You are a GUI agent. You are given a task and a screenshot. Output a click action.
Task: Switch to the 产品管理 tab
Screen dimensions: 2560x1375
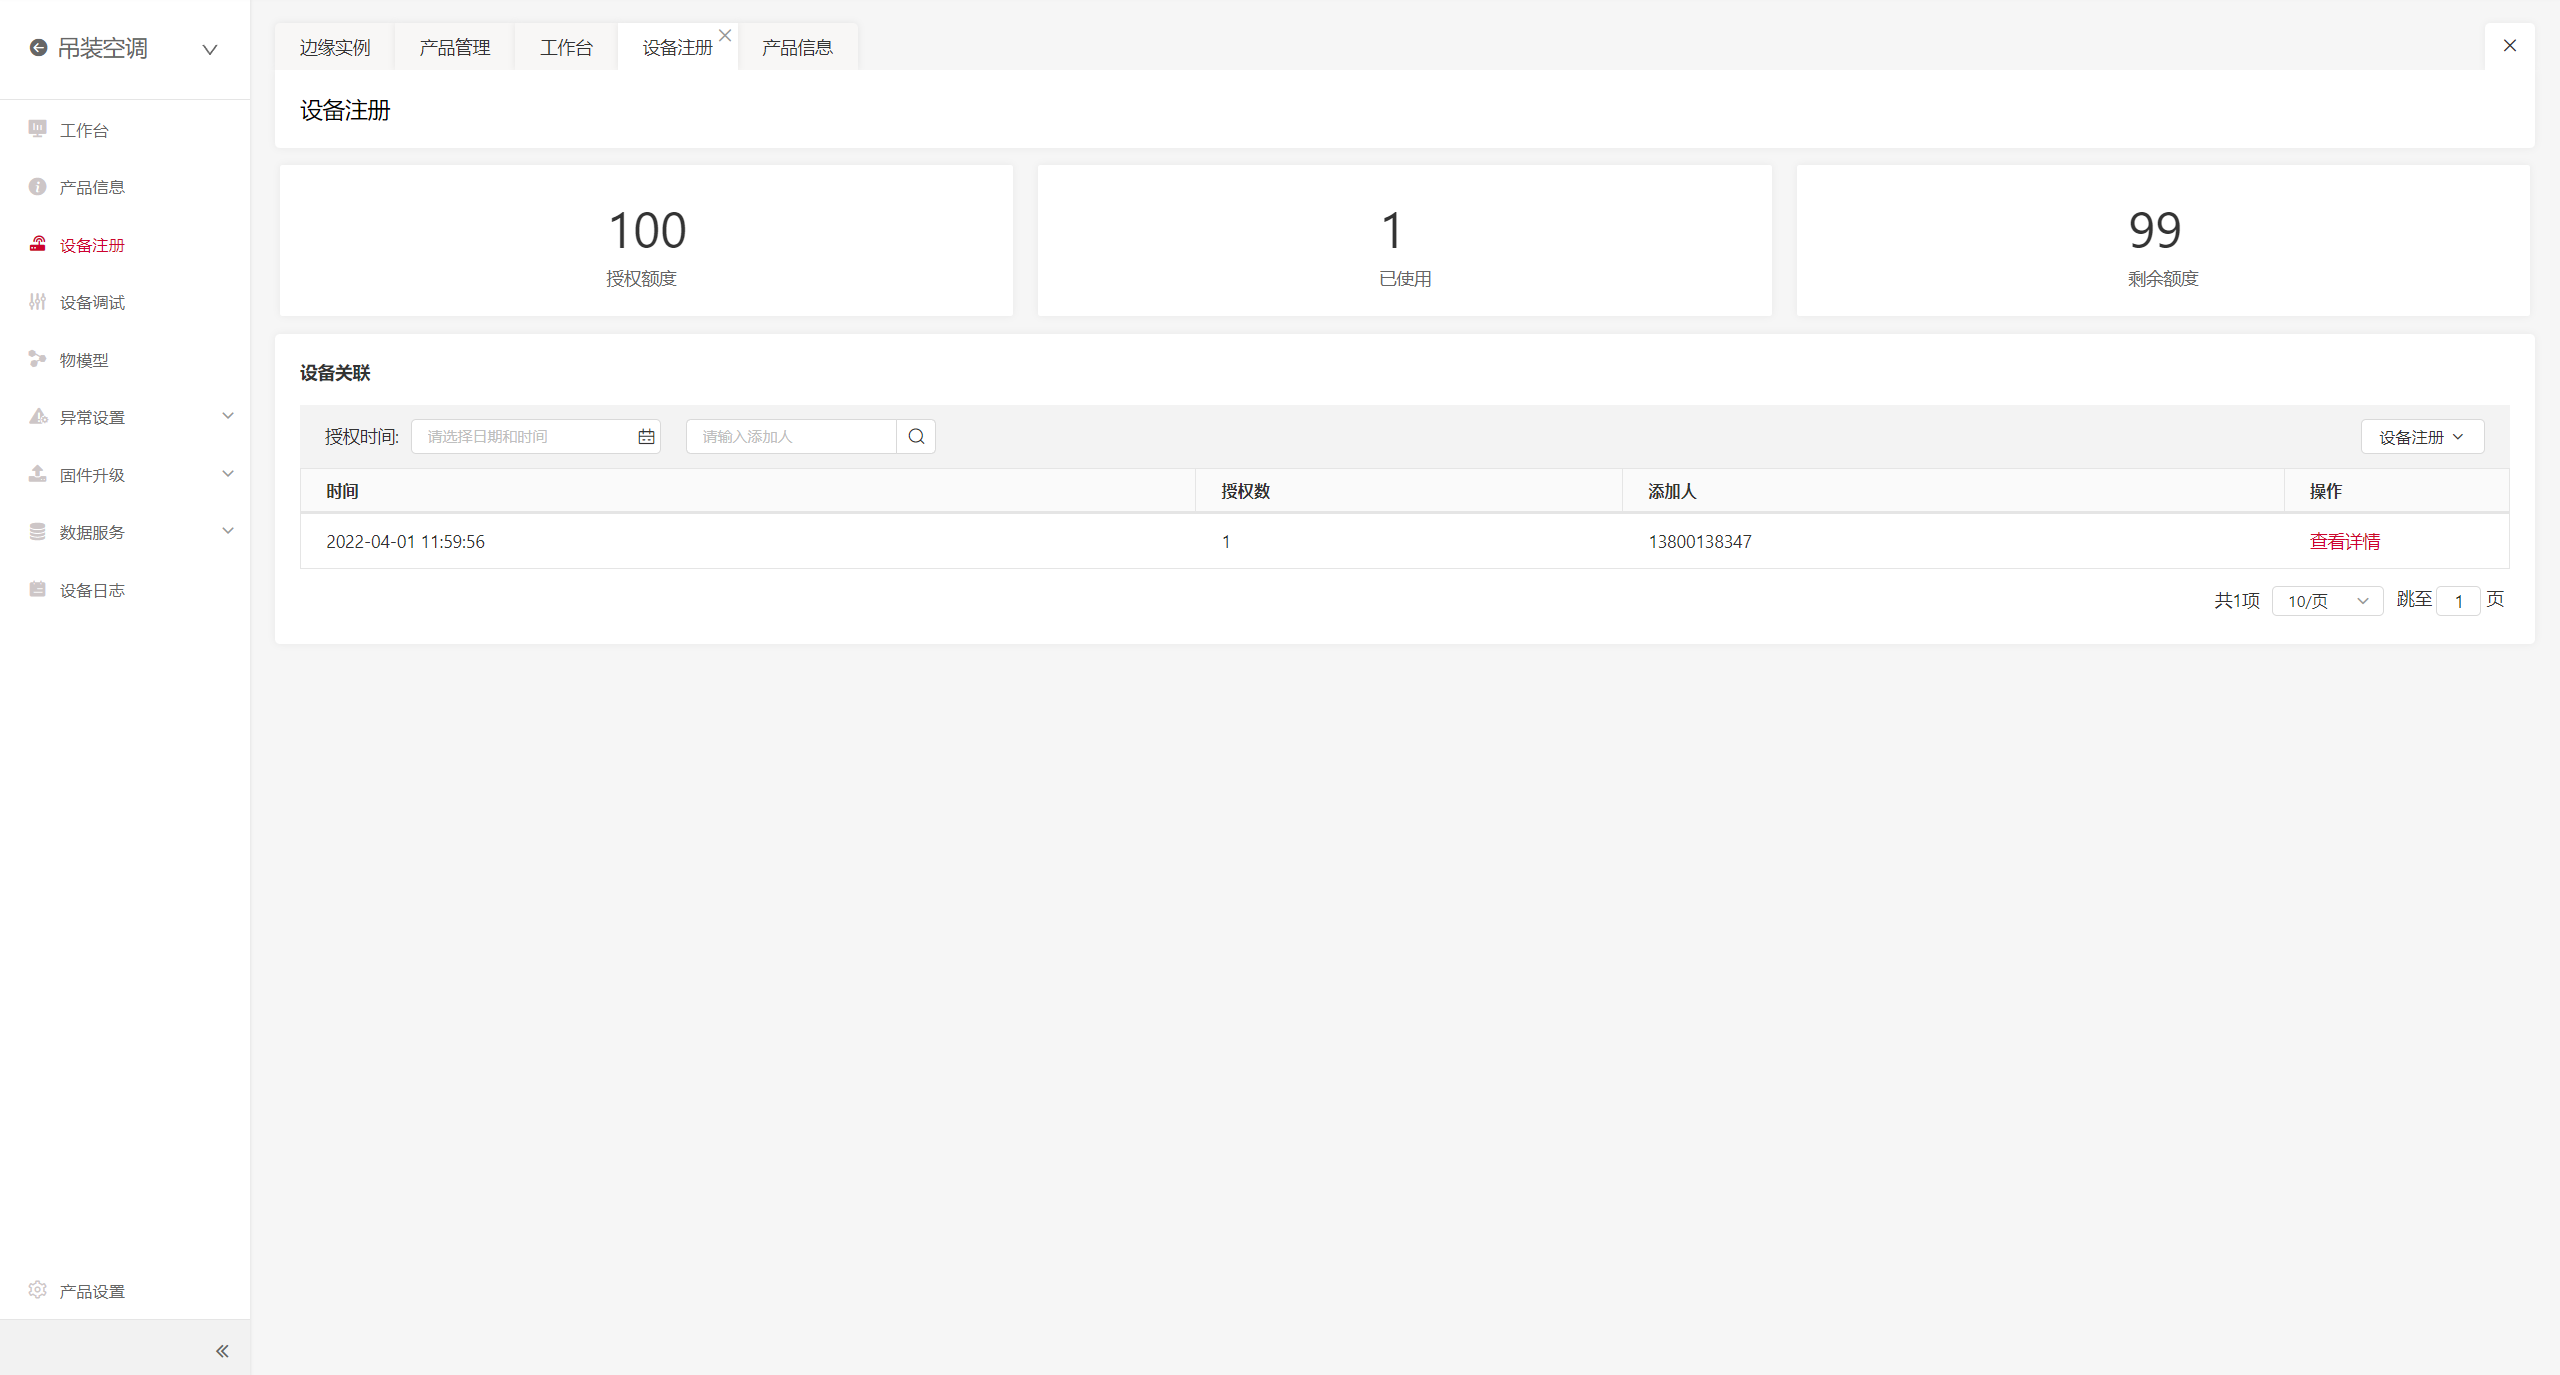click(x=455, y=47)
